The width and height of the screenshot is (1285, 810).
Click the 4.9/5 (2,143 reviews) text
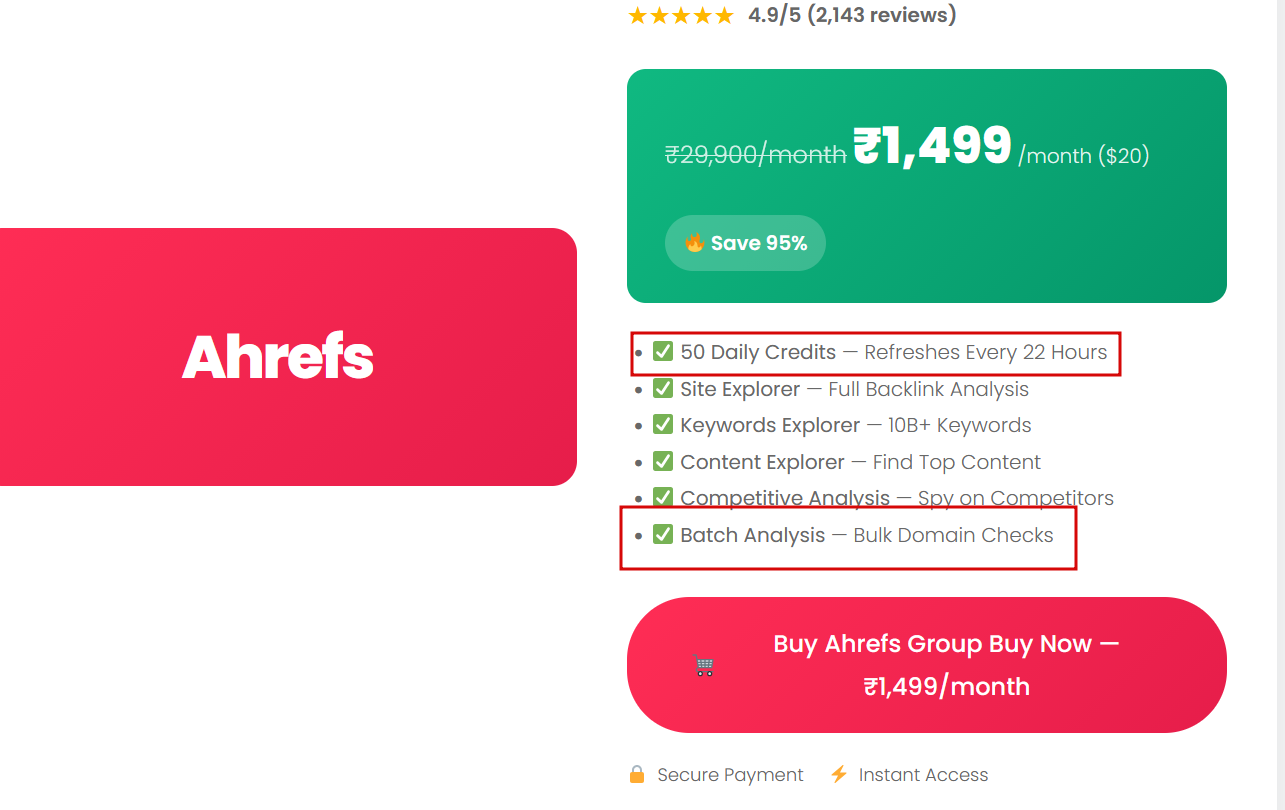pyautogui.click(x=852, y=16)
